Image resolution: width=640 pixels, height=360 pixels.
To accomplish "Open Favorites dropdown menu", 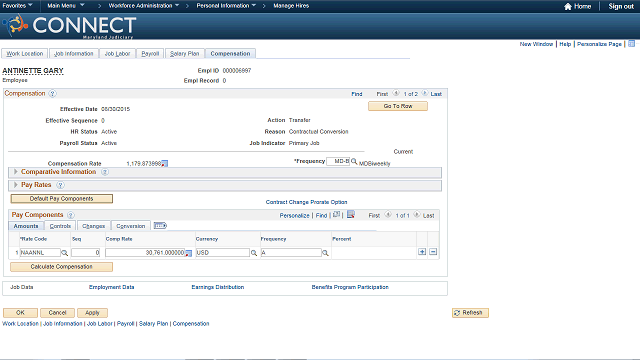I will coord(18,6).
